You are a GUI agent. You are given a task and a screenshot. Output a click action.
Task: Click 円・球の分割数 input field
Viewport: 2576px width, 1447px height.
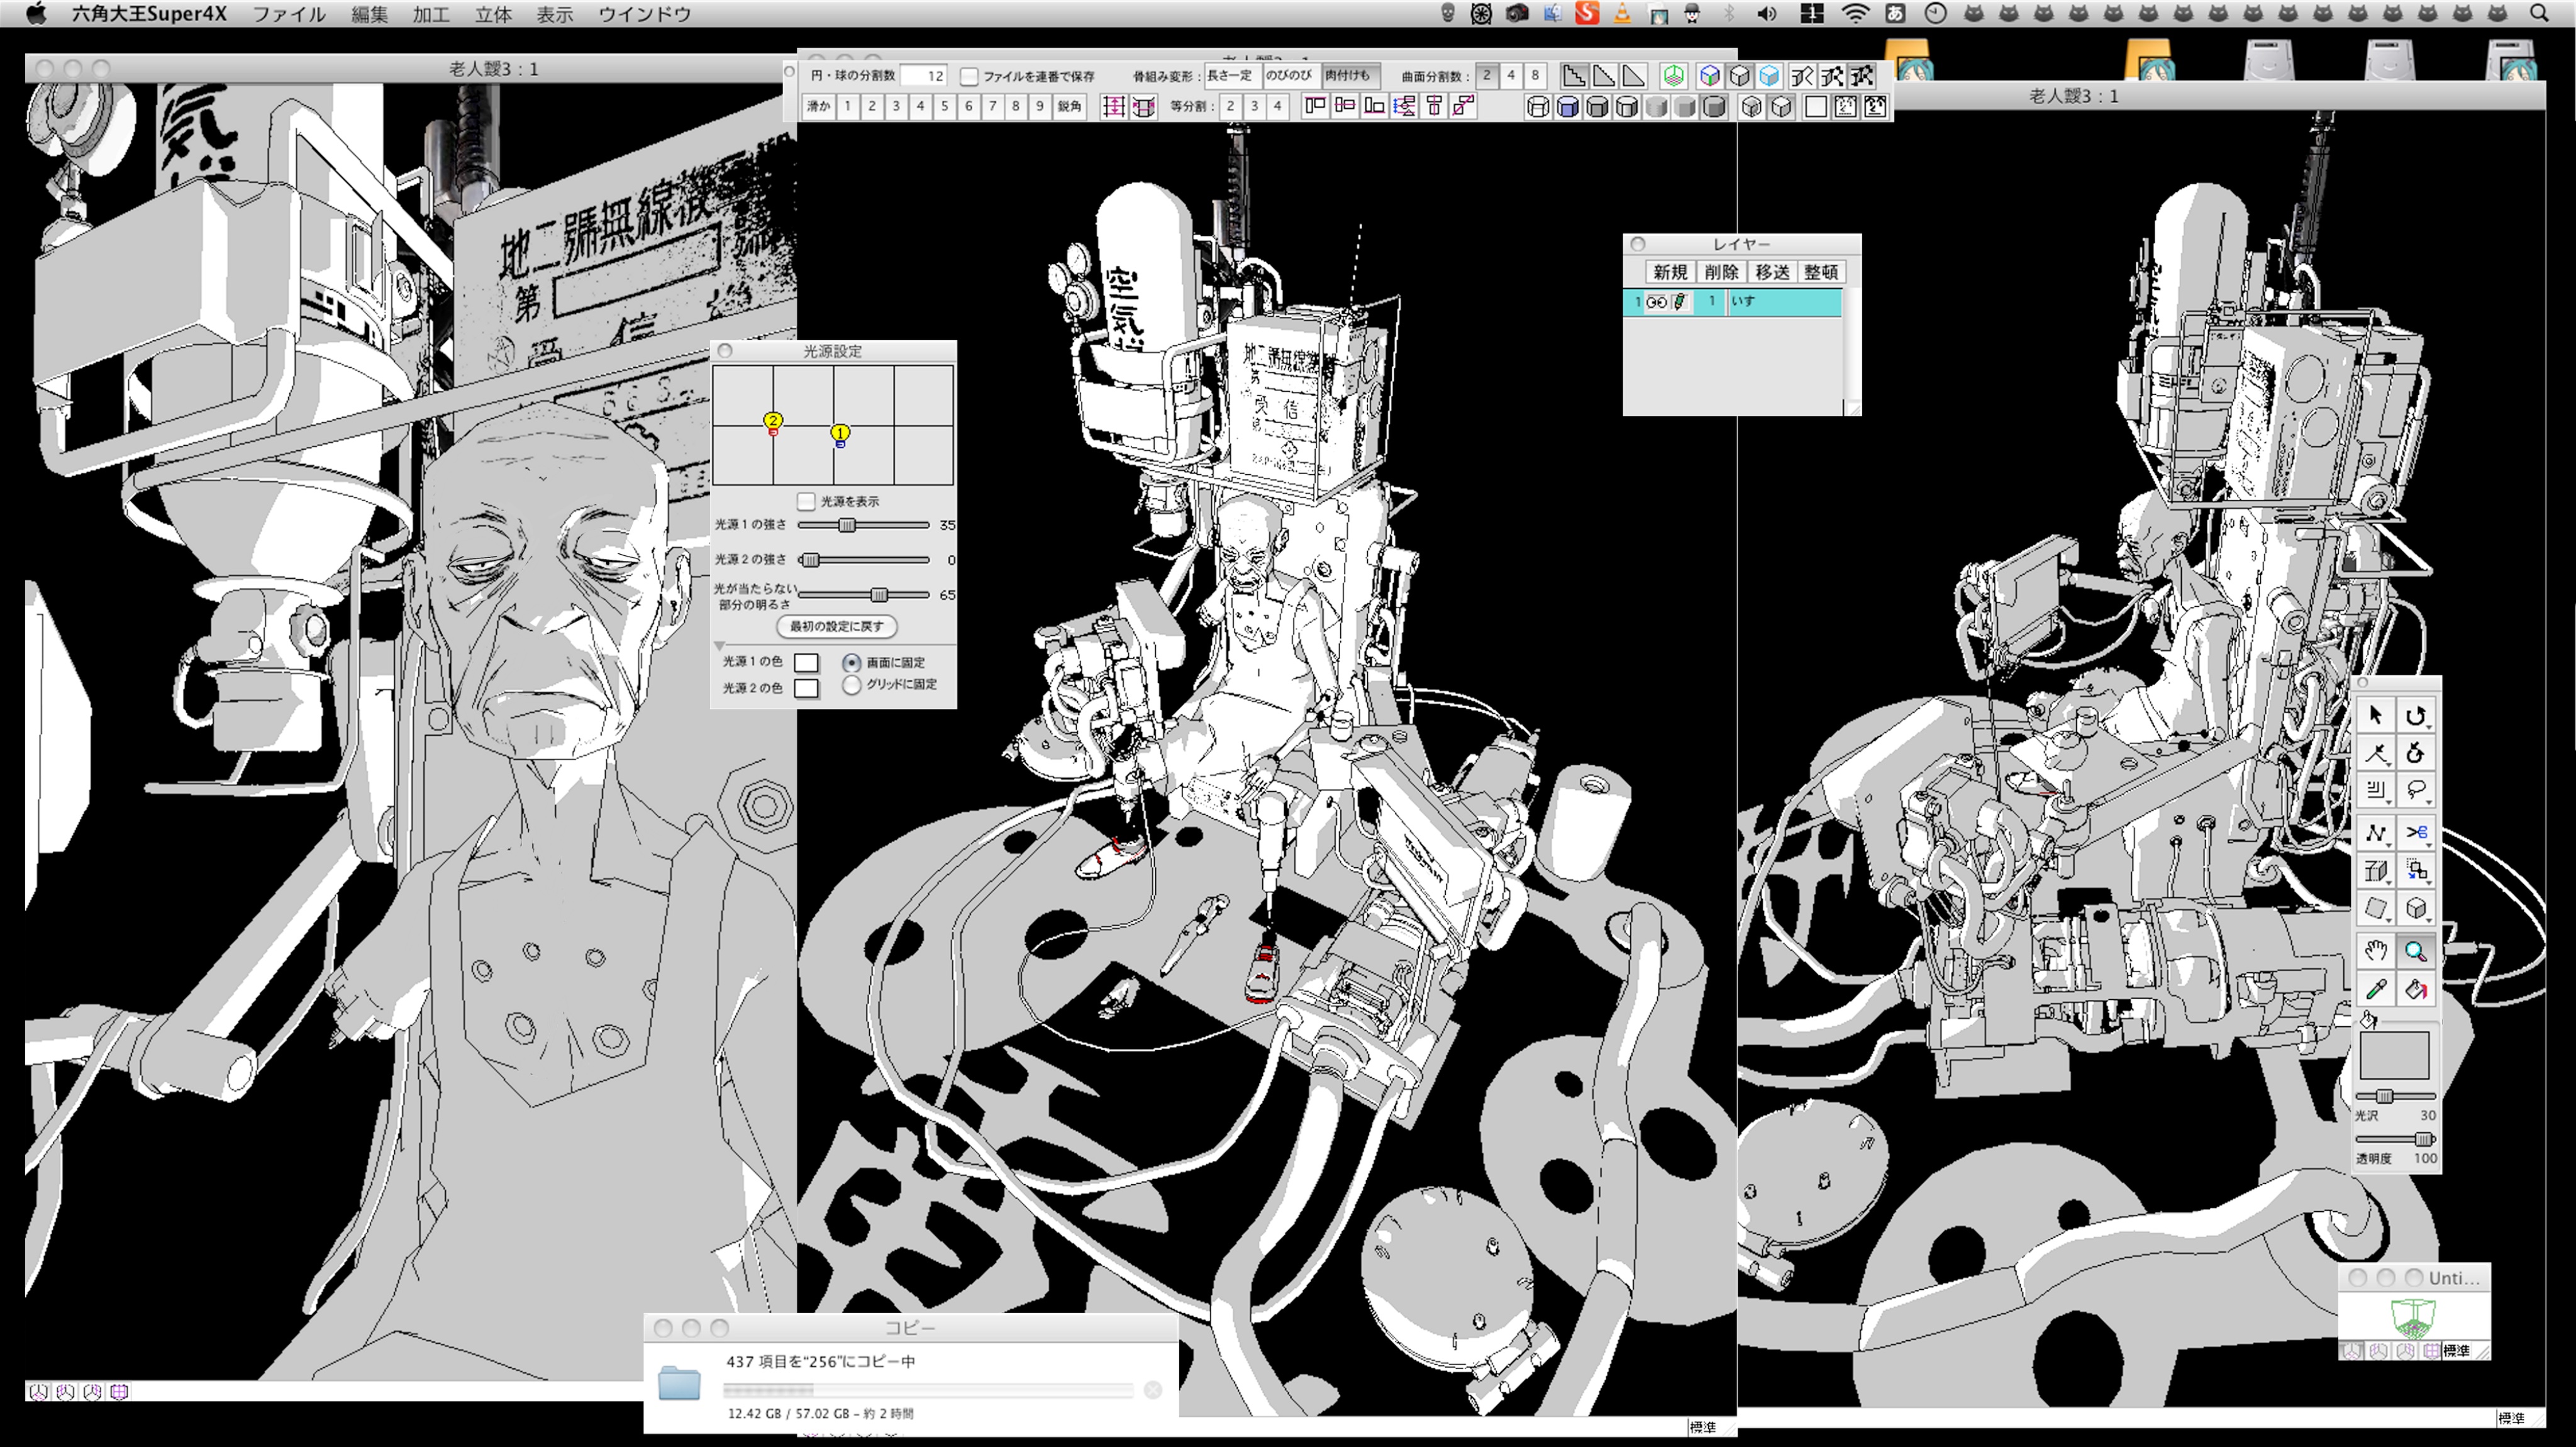tap(923, 76)
